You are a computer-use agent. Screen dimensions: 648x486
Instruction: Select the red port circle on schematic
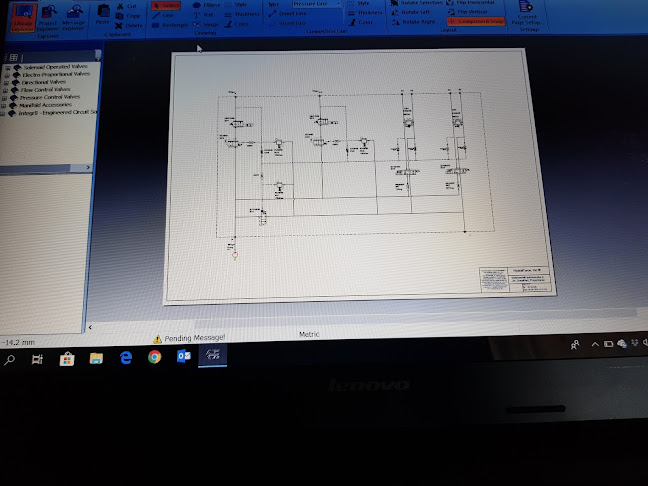click(x=235, y=255)
